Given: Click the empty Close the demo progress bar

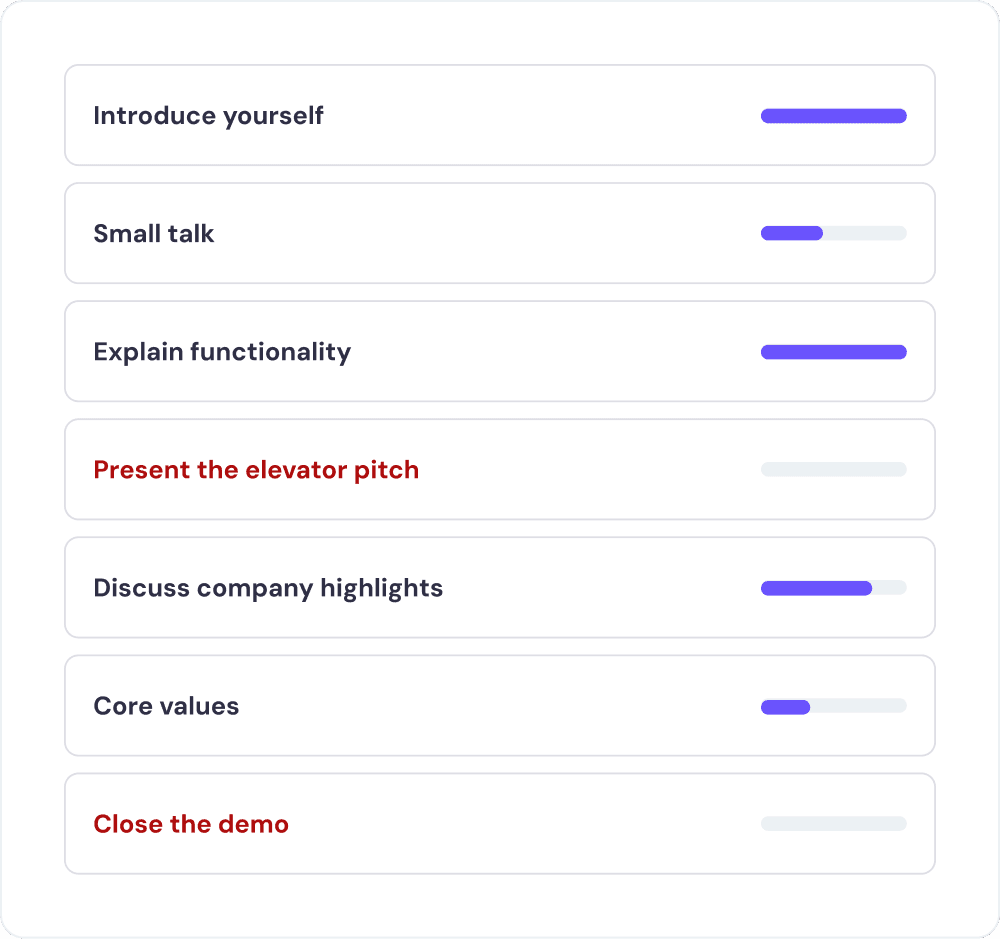Looking at the screenshot, I should pos(833,823).
